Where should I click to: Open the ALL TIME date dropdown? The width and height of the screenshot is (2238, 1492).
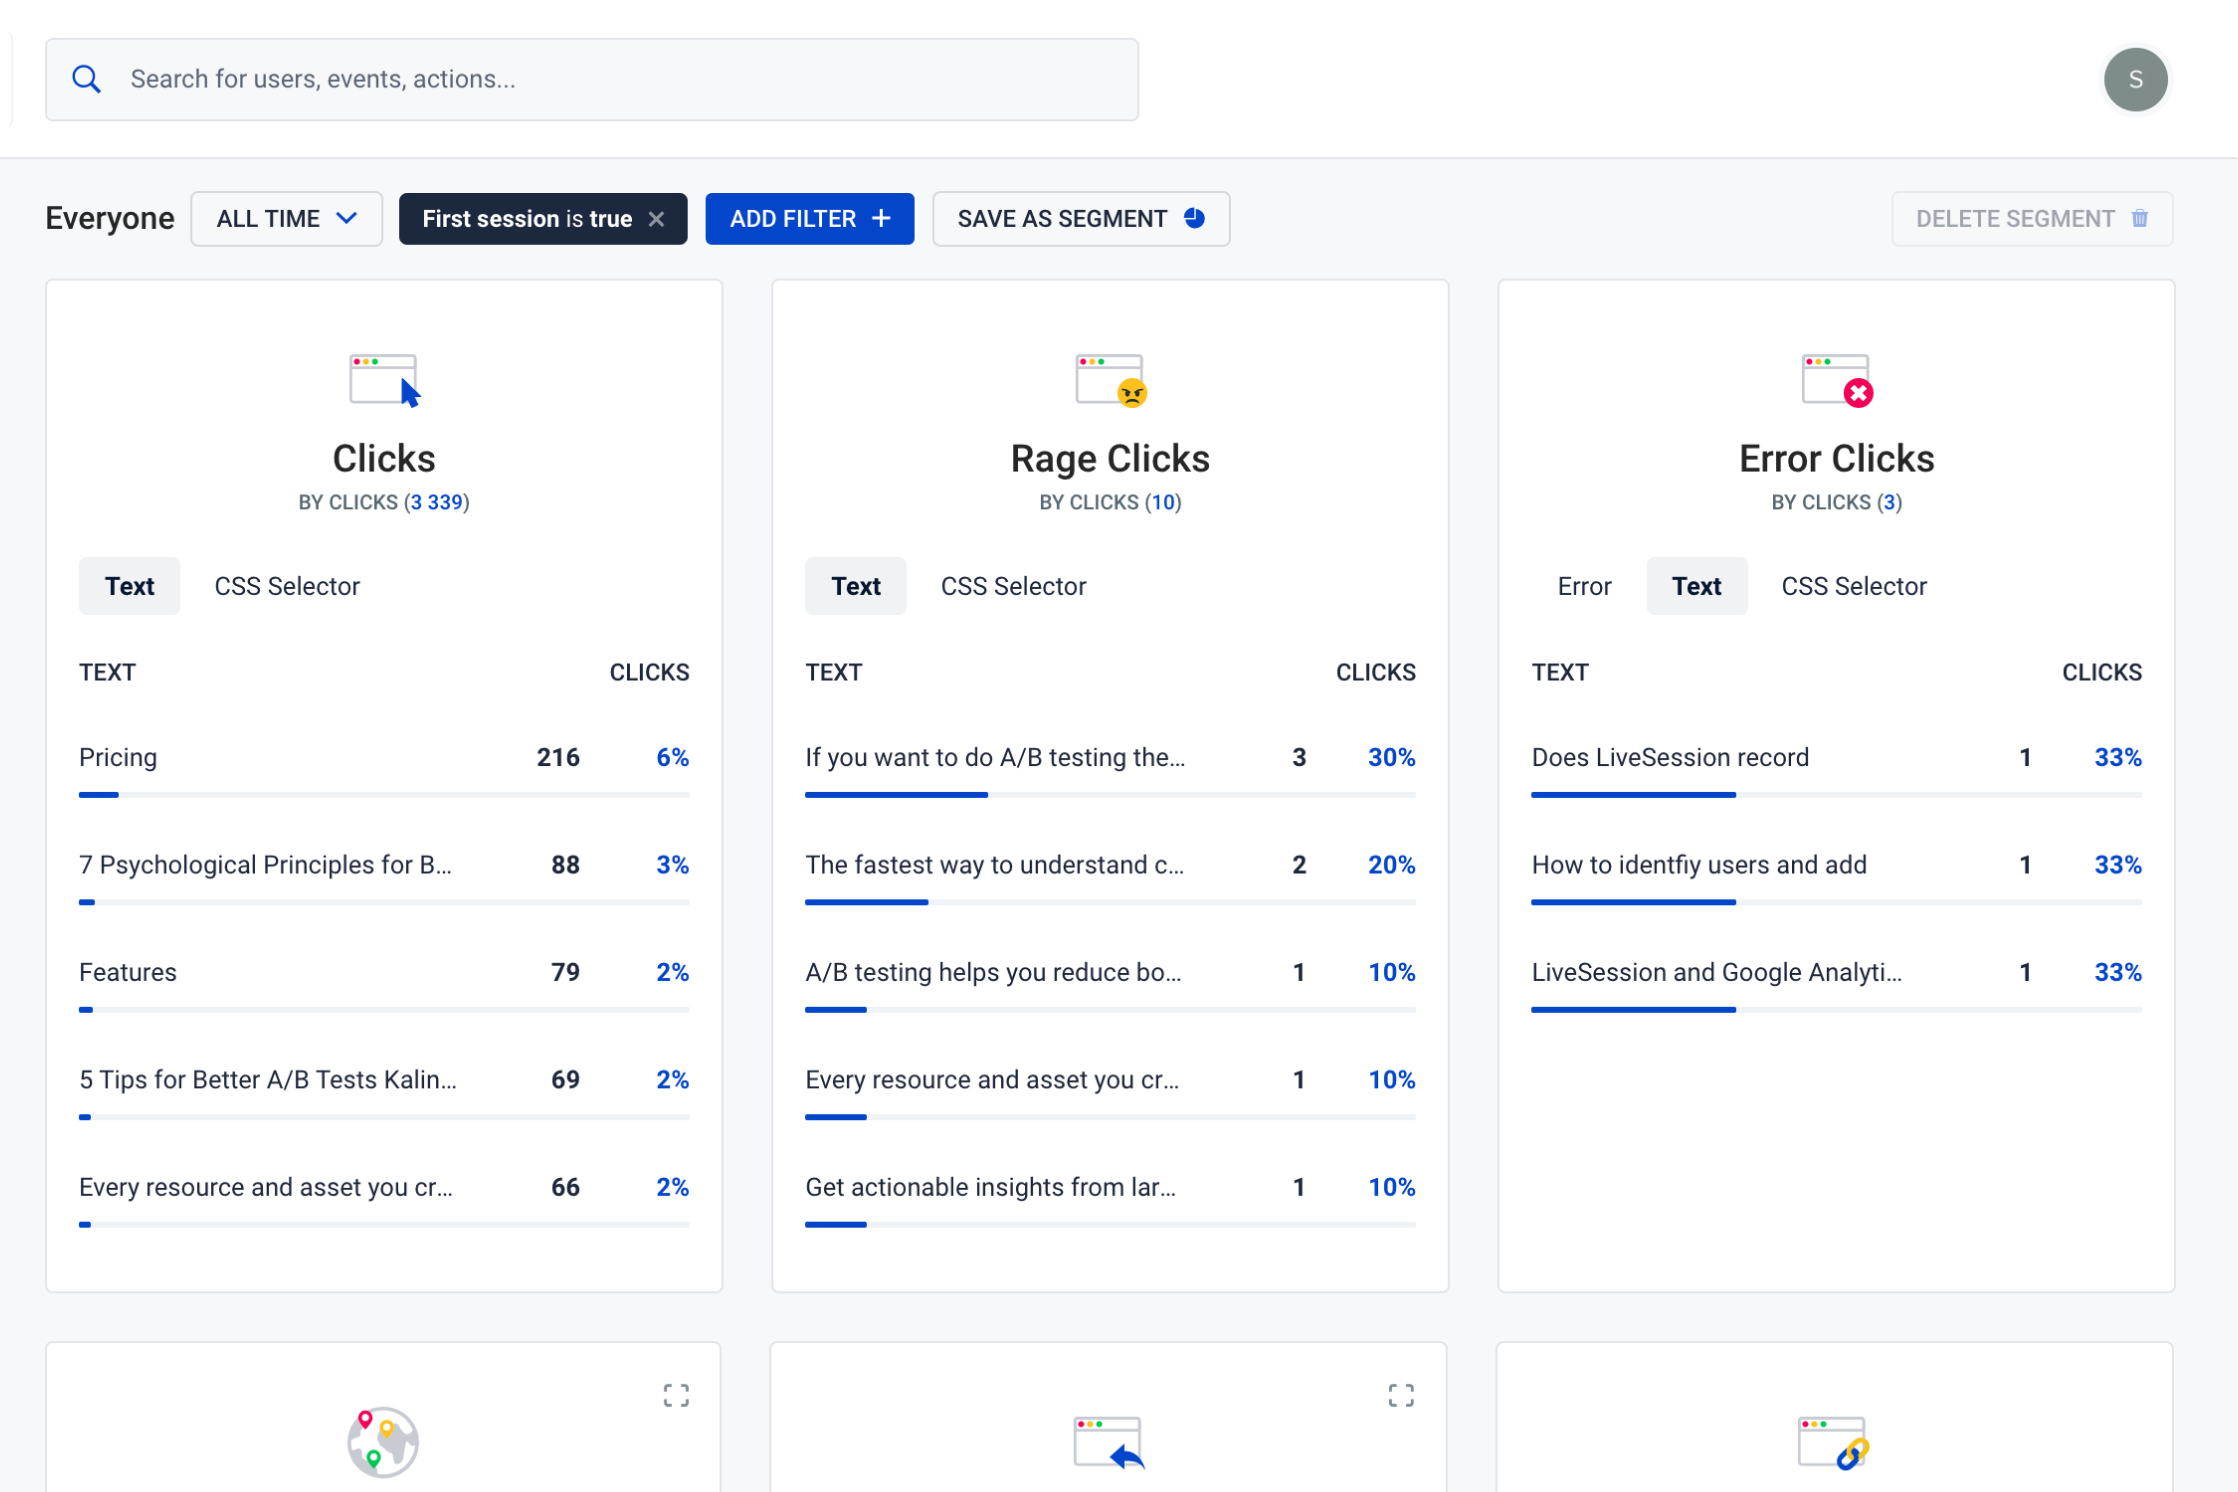(286, 219)
